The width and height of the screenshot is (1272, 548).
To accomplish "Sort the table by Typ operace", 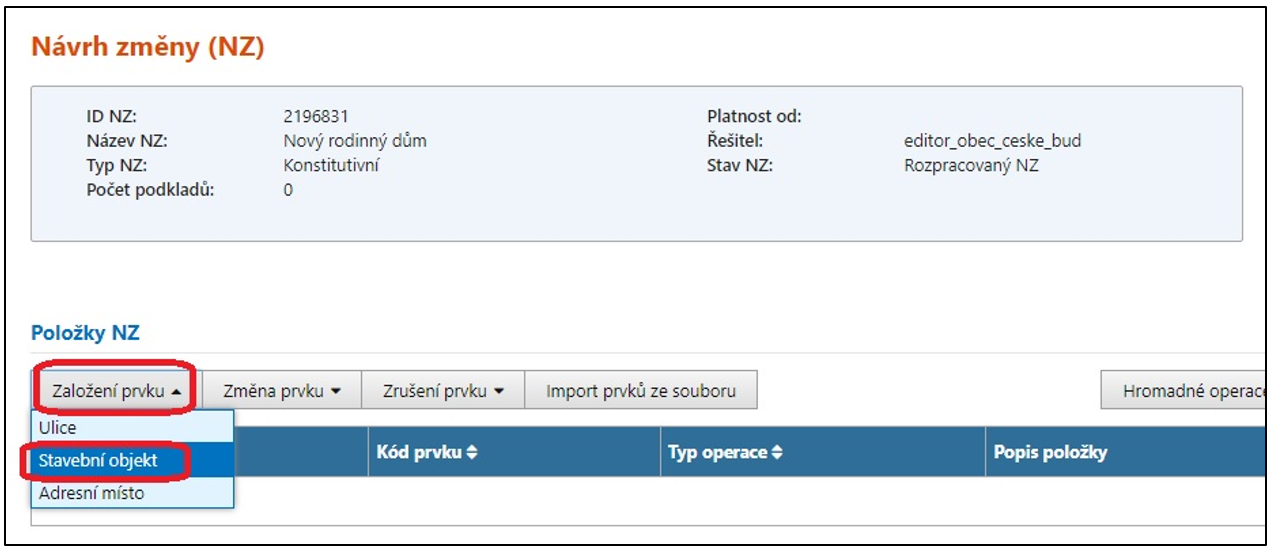I will [x=725, y=453].
